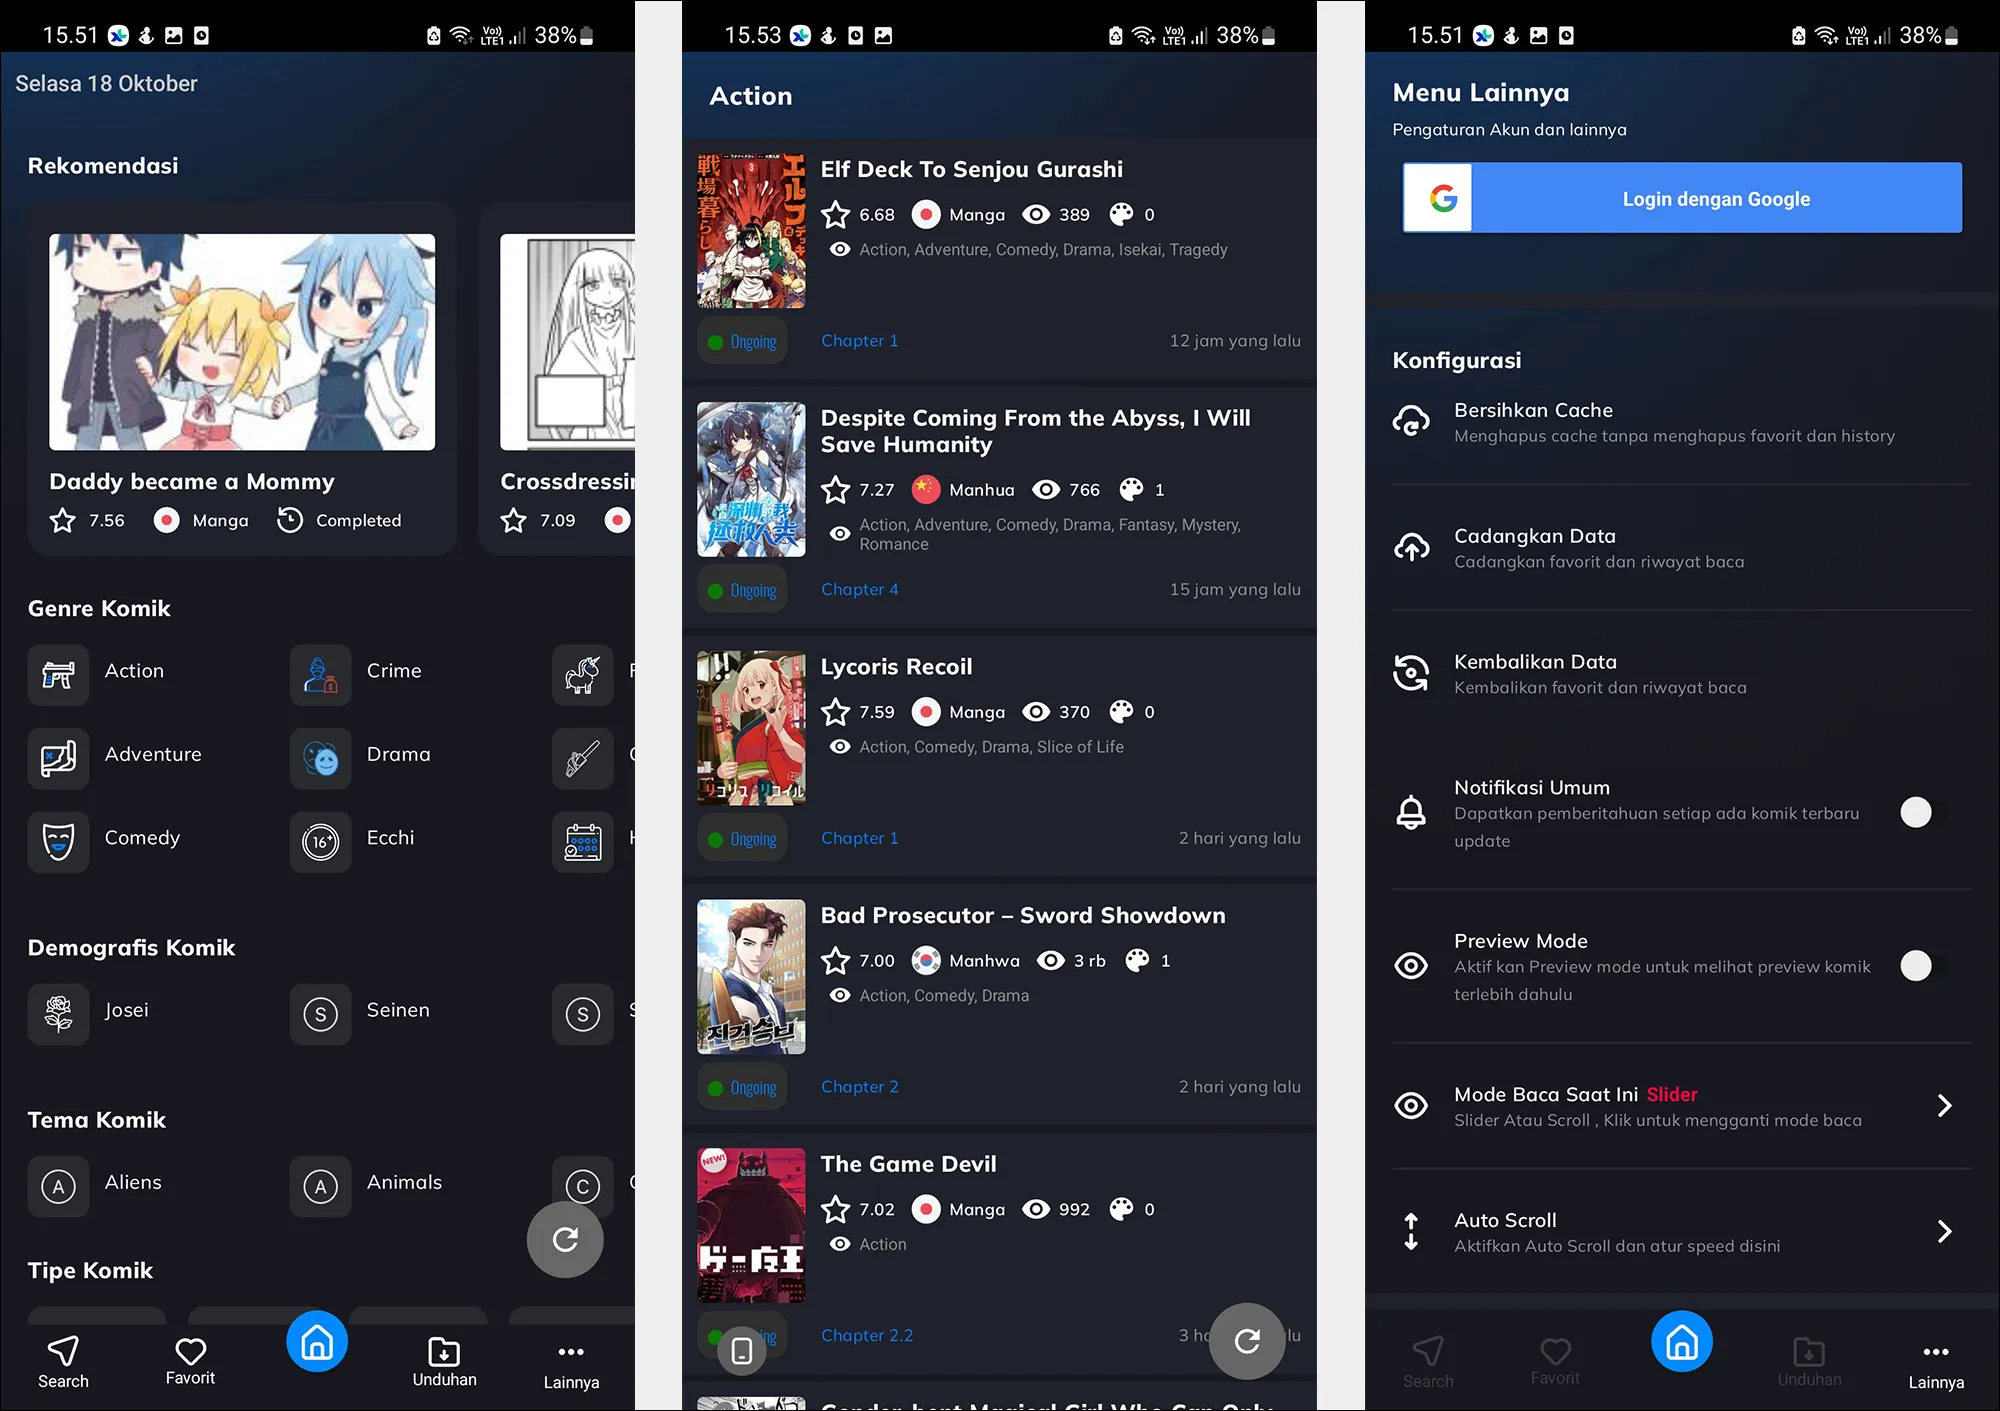Tap the Kembalikan Data restore icon
Image resolution: width=2000 pixels, height=1411 pixels.
coord(1411,673)
